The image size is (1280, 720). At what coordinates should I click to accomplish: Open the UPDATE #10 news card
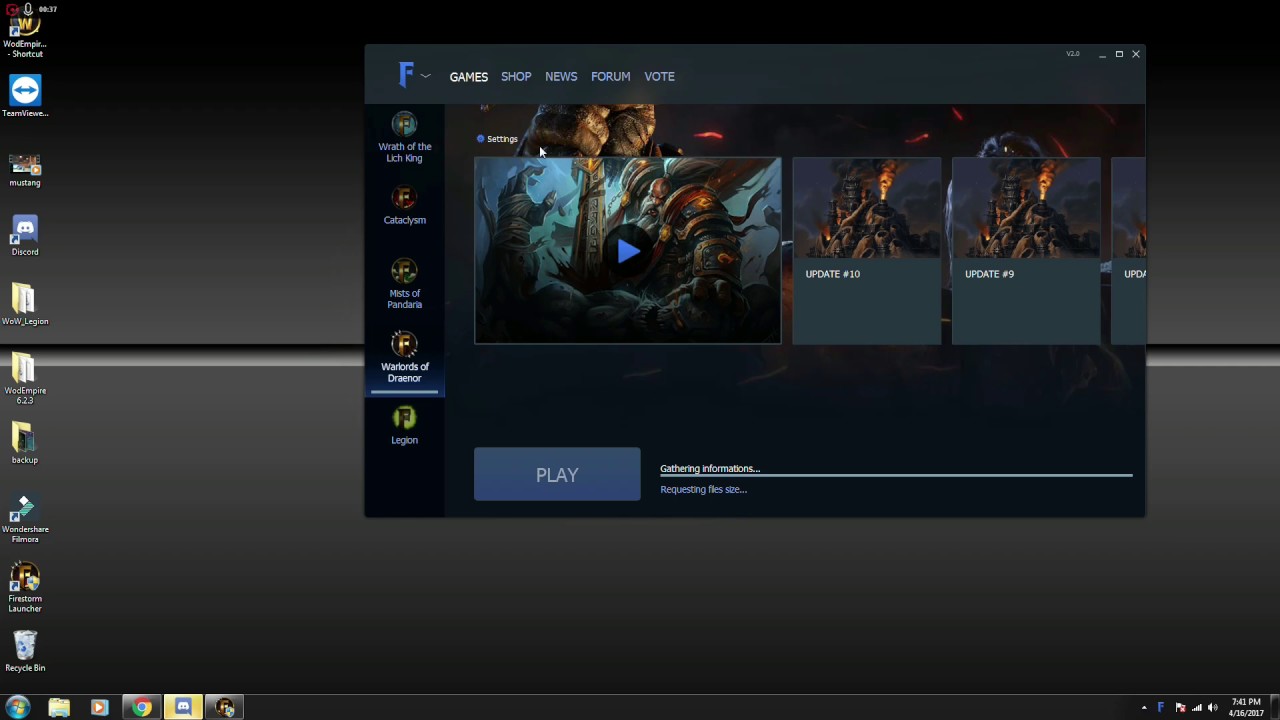(x=866, y=251)
